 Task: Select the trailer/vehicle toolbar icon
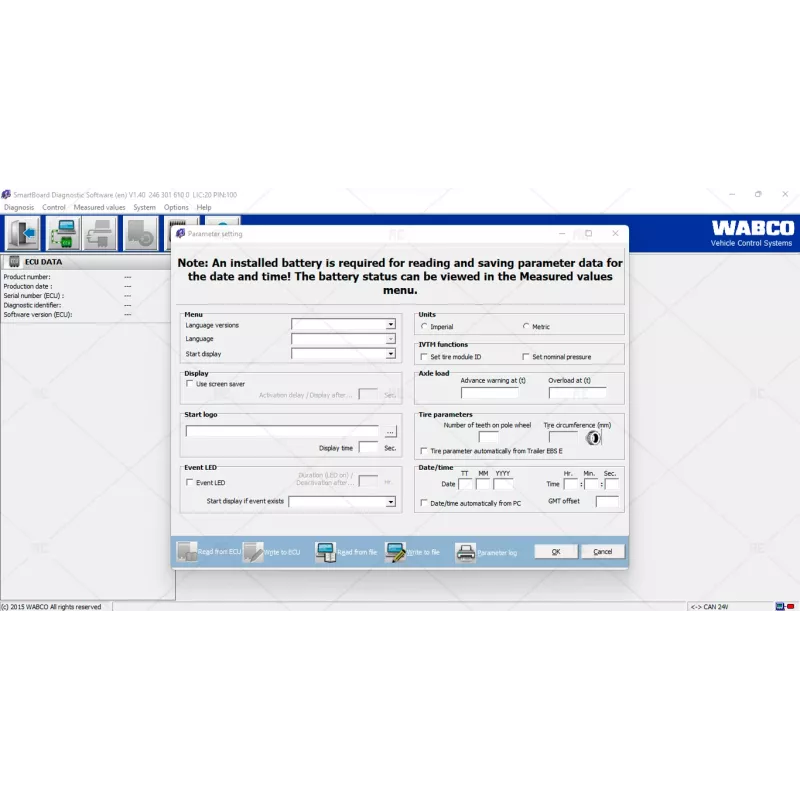click(x=140, y=232)
